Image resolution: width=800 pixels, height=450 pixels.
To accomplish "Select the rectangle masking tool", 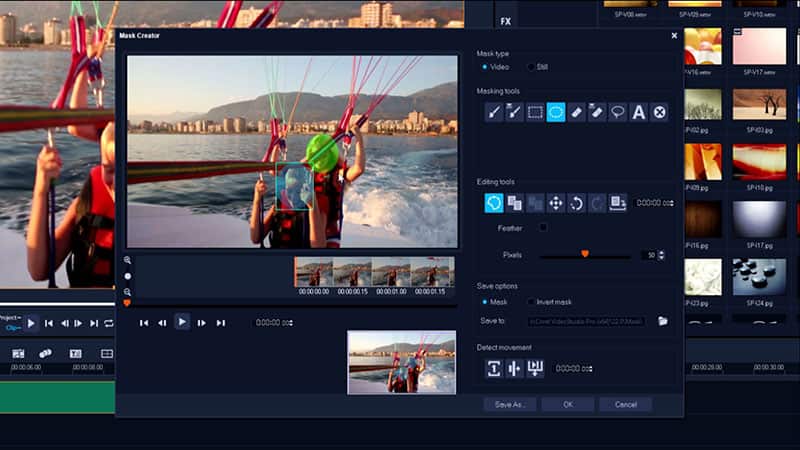I will pyautogui.click(x=535, y=112).
